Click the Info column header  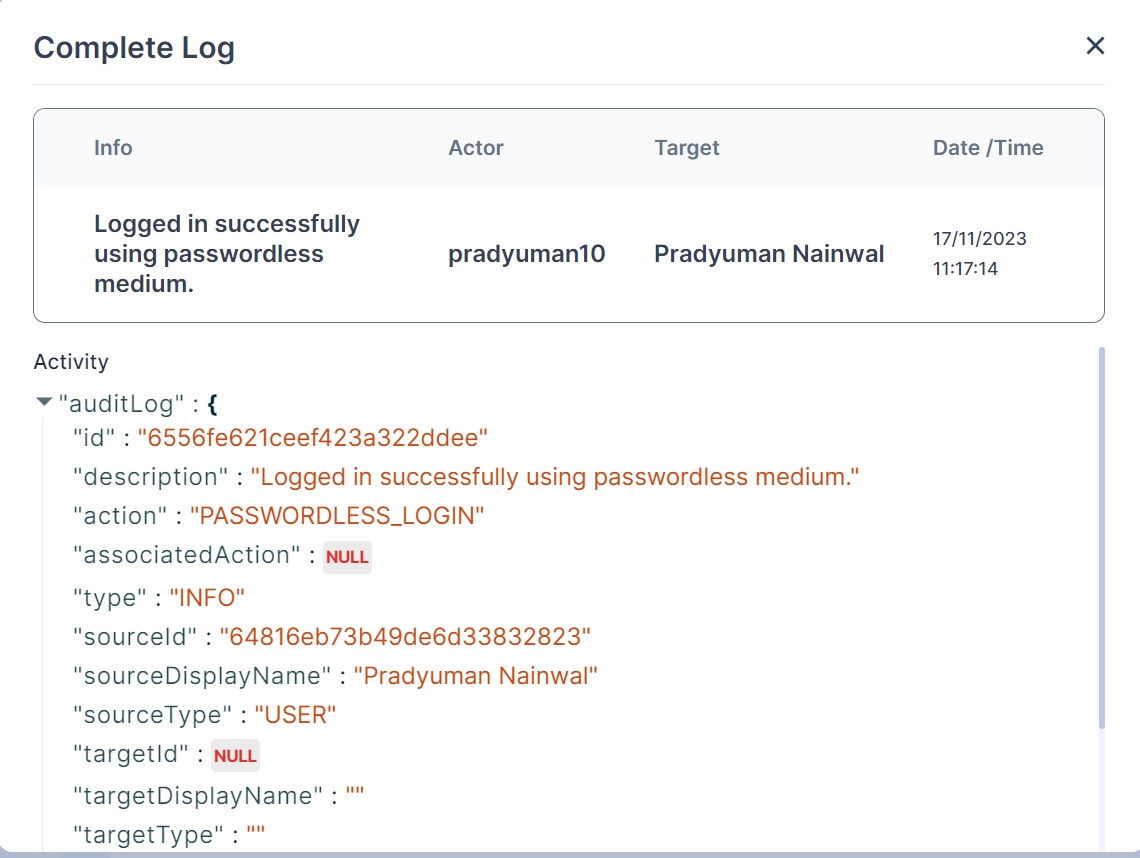(113, 148)
